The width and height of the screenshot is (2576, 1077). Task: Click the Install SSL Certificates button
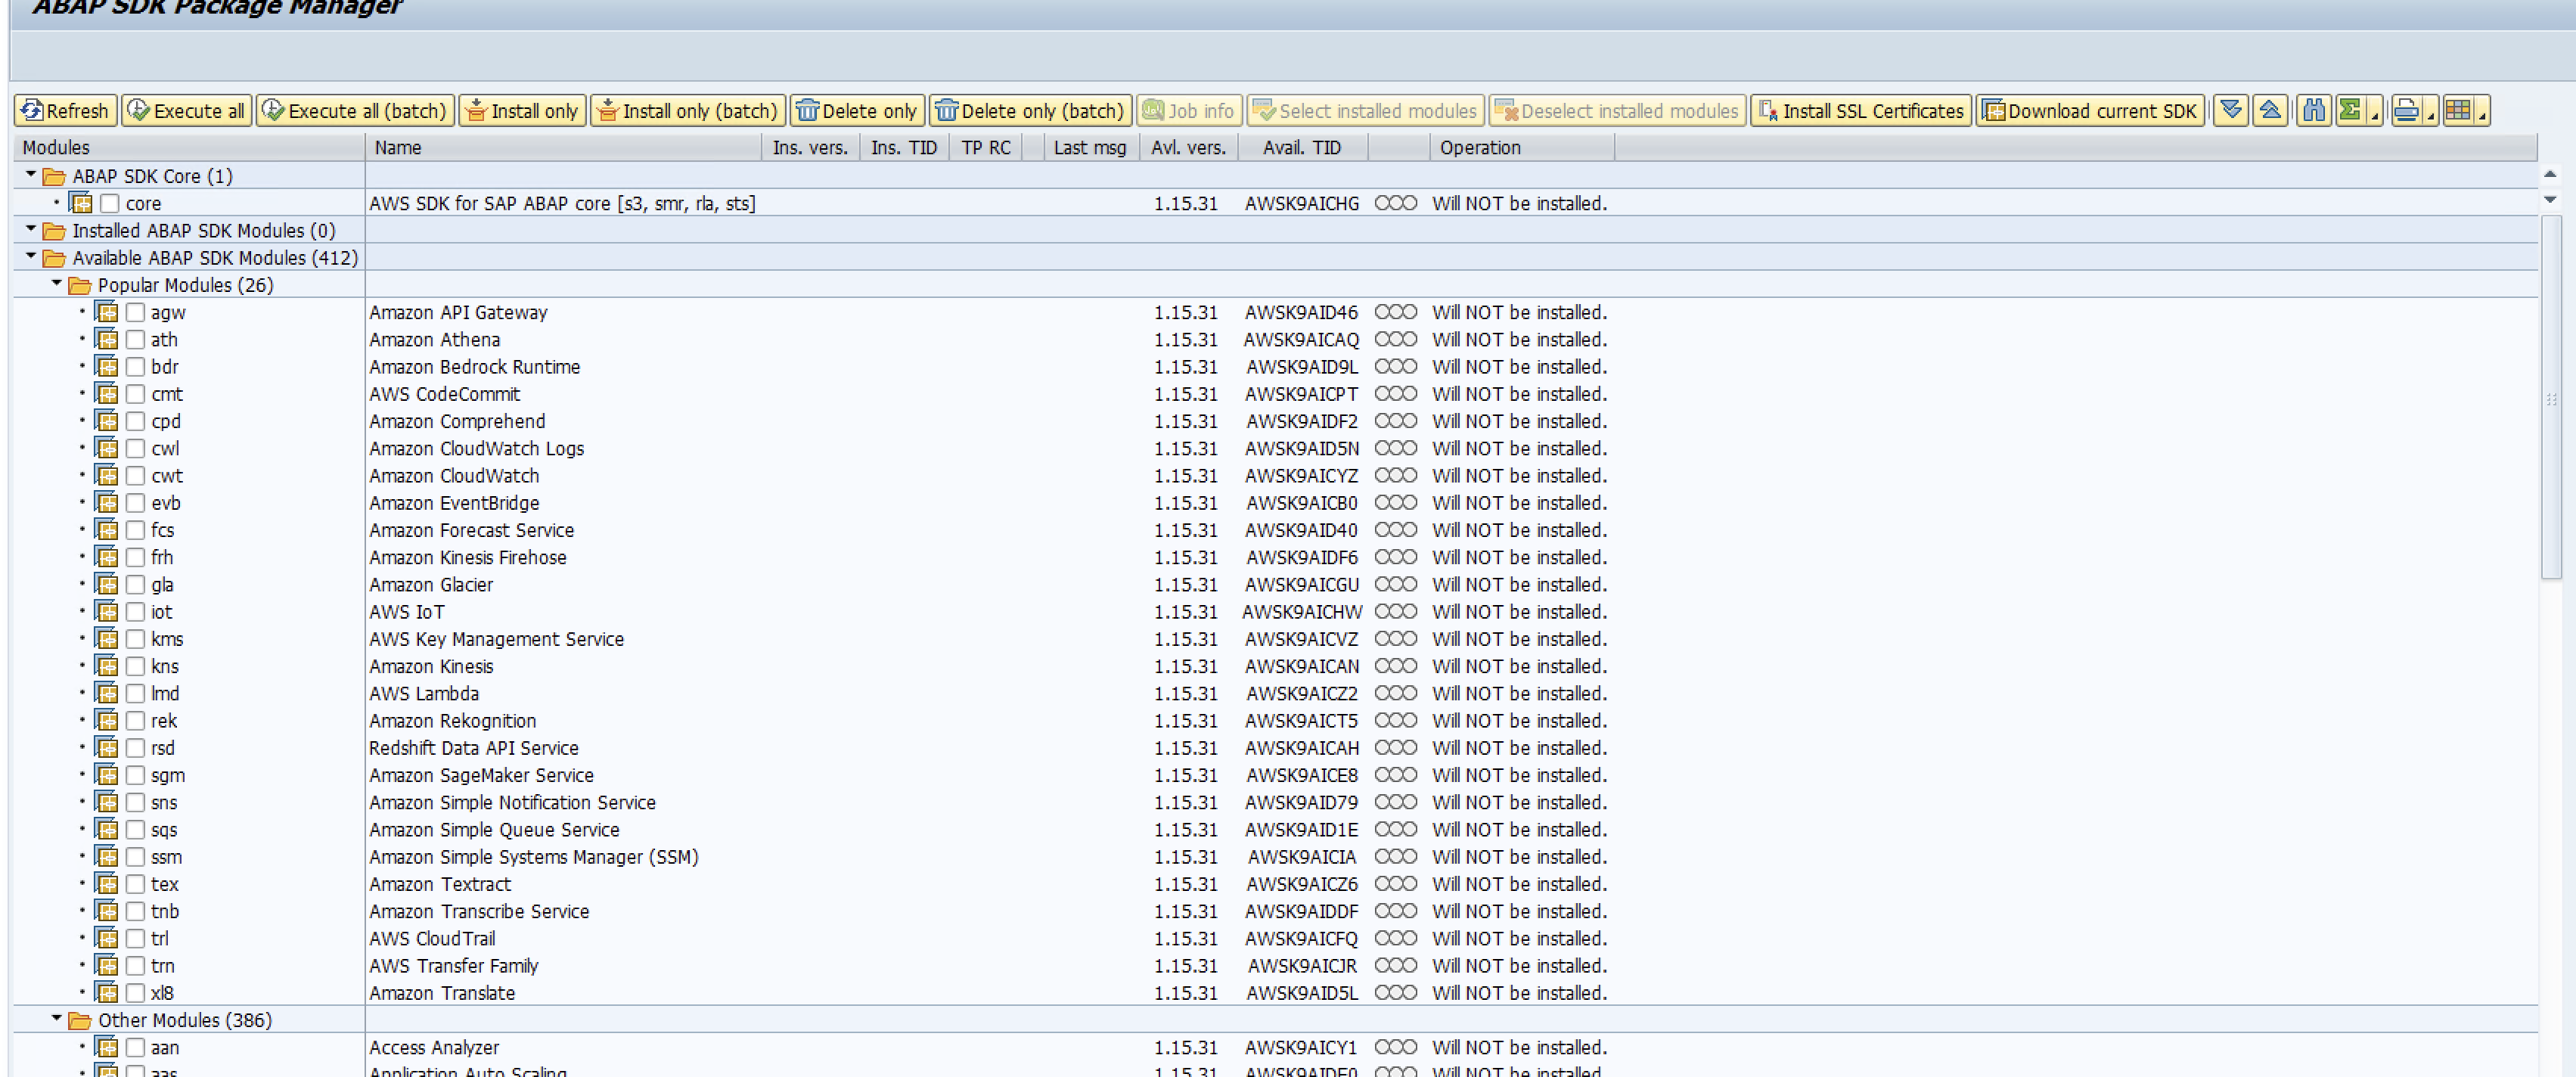[x=1860, y=110]
